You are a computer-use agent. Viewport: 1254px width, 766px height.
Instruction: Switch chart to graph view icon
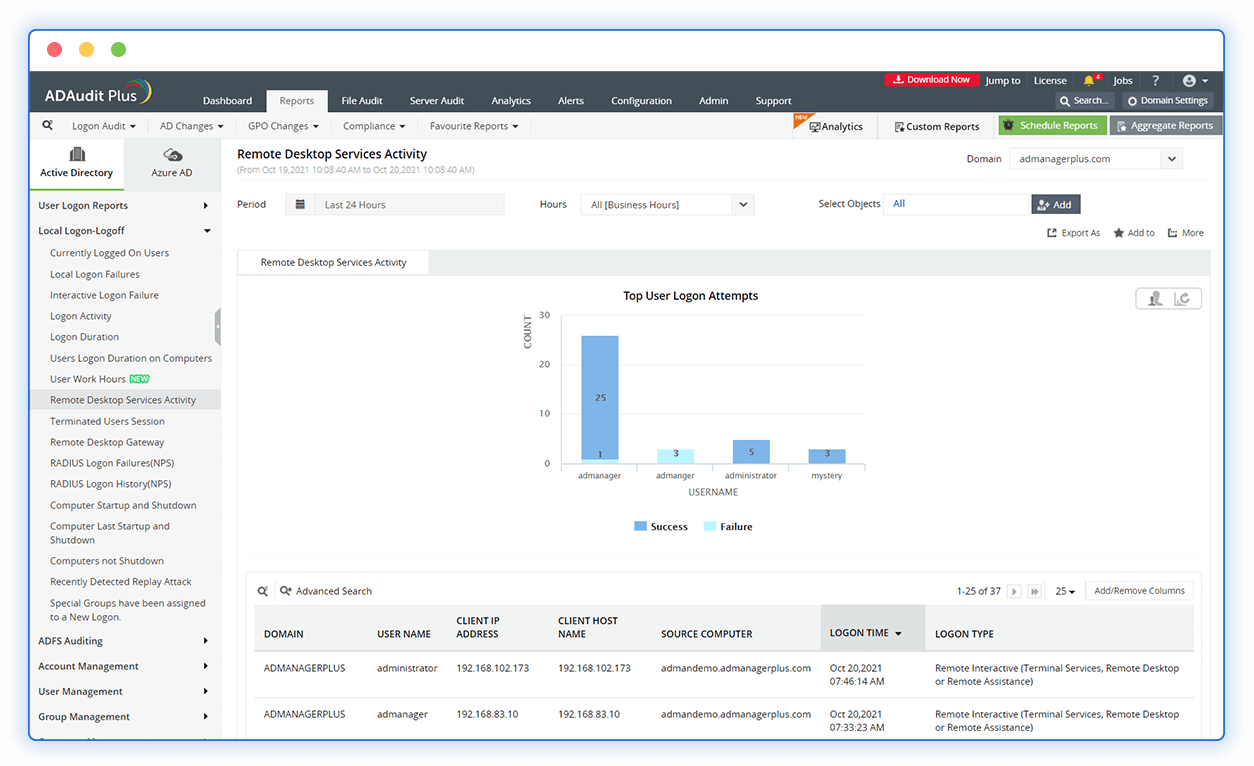(x=1181, y=298)
